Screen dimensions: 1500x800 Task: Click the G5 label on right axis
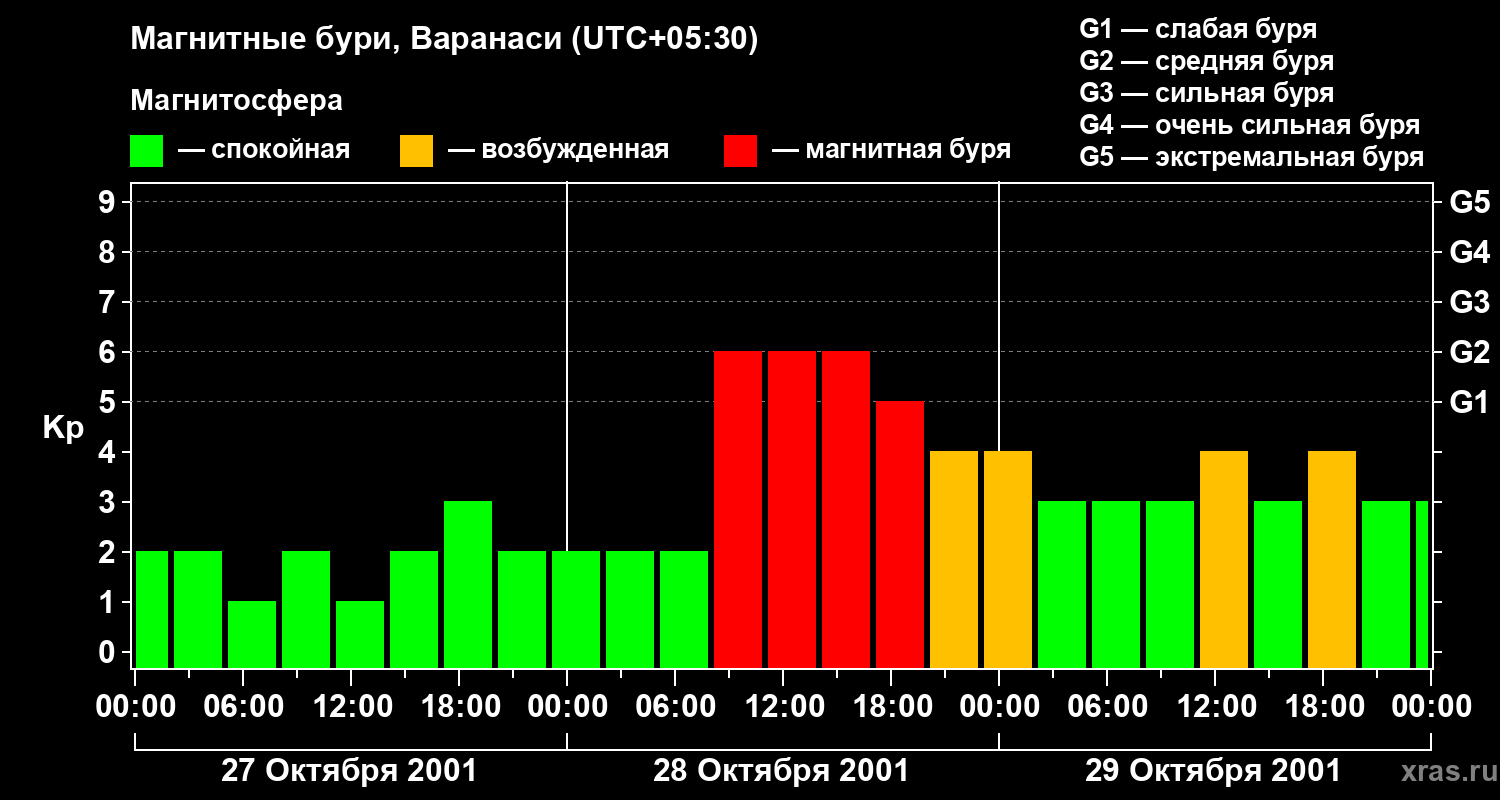pyautogui.click(x=1469, y=202)
